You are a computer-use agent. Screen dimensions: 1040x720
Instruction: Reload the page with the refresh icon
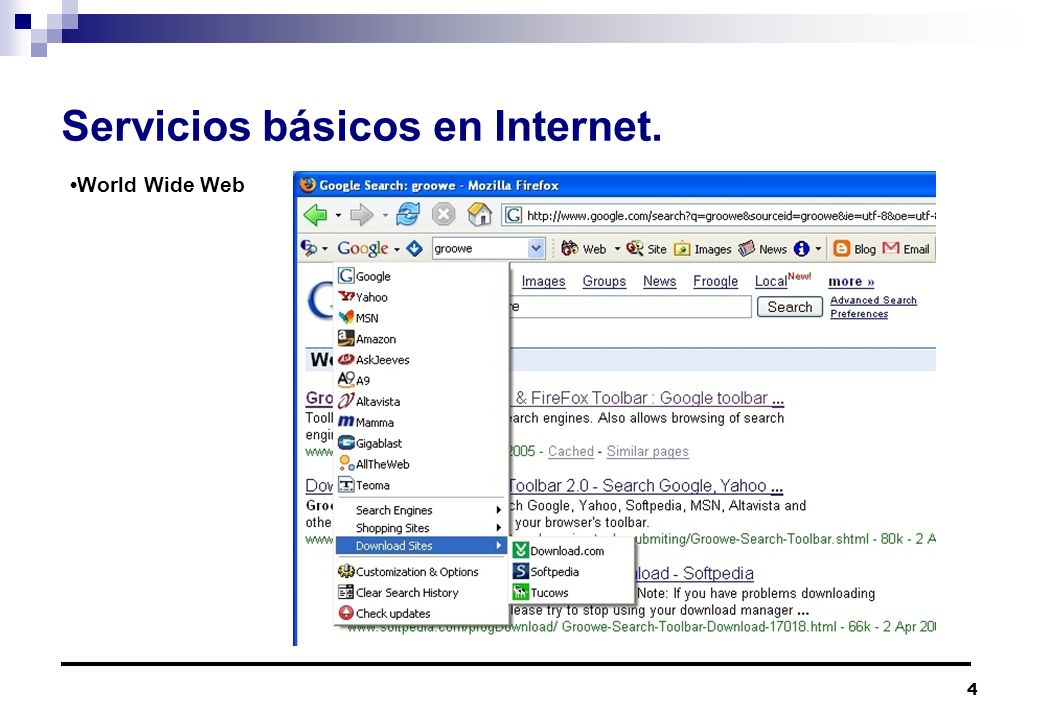point(408,214)
